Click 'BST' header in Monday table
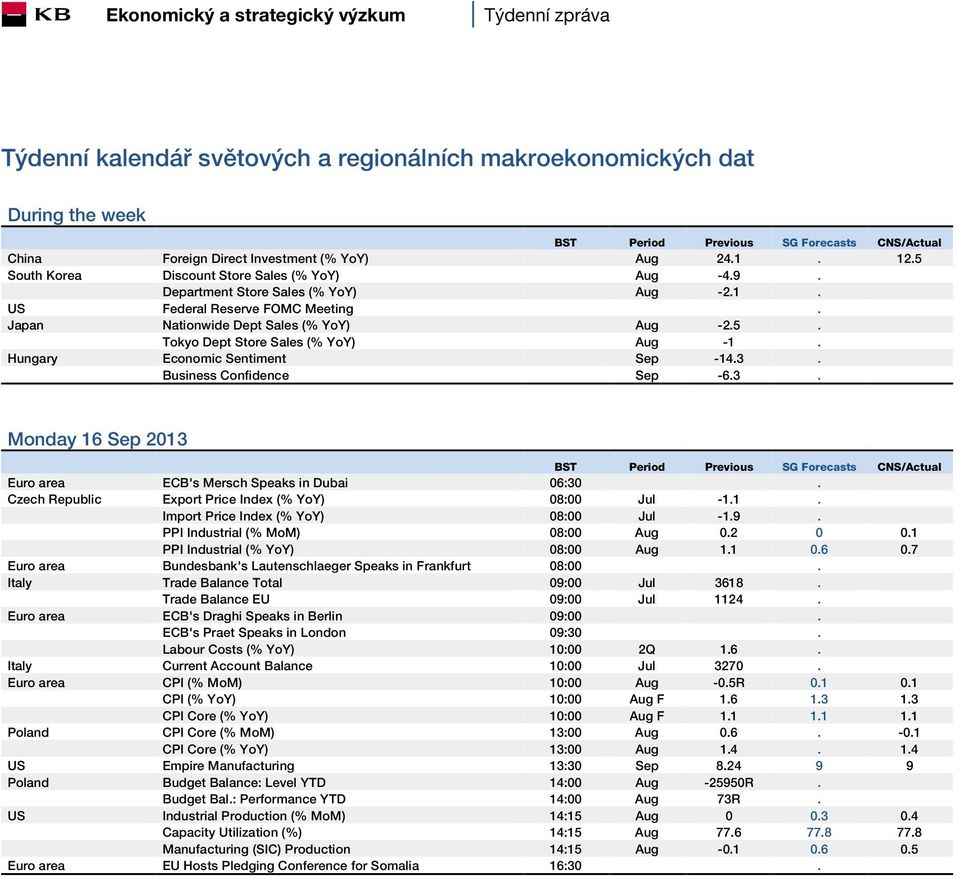Viewport: 960px width, 878px height. point(565,467)
